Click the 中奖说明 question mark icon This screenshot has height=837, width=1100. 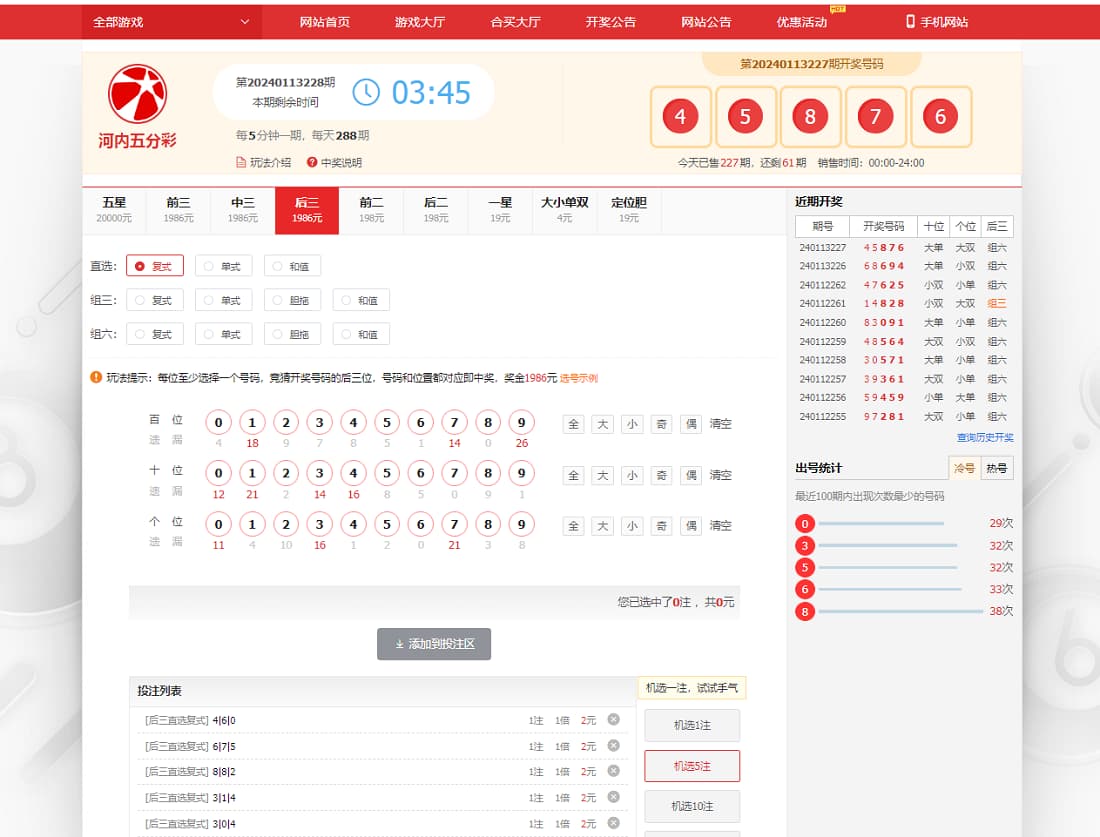pos(312,162)
